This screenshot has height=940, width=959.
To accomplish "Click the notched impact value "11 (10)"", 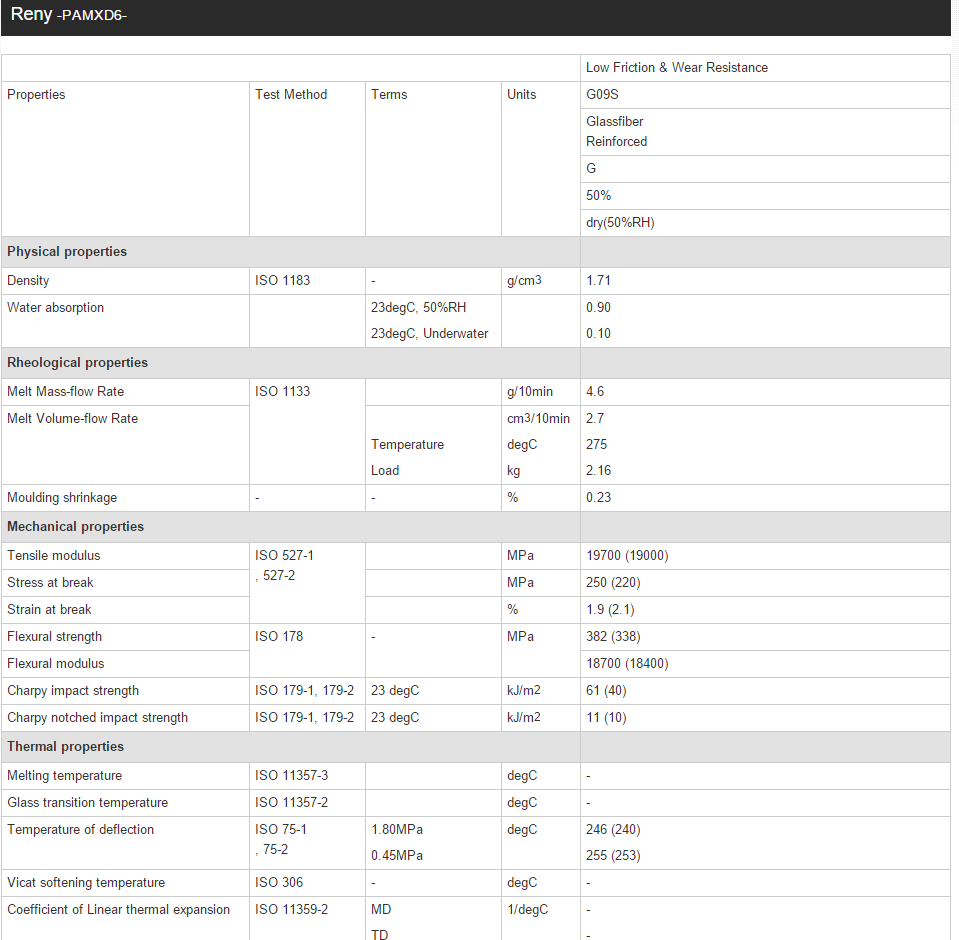I will point(606,717).
